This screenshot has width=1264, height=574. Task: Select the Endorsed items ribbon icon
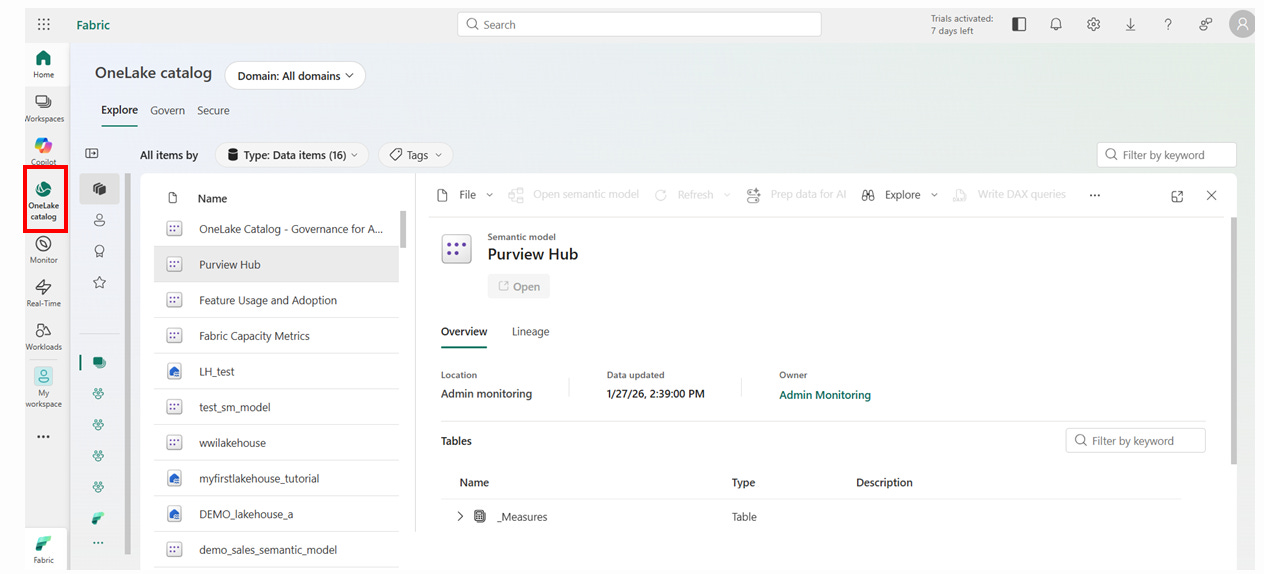click(x=99, y=251)
